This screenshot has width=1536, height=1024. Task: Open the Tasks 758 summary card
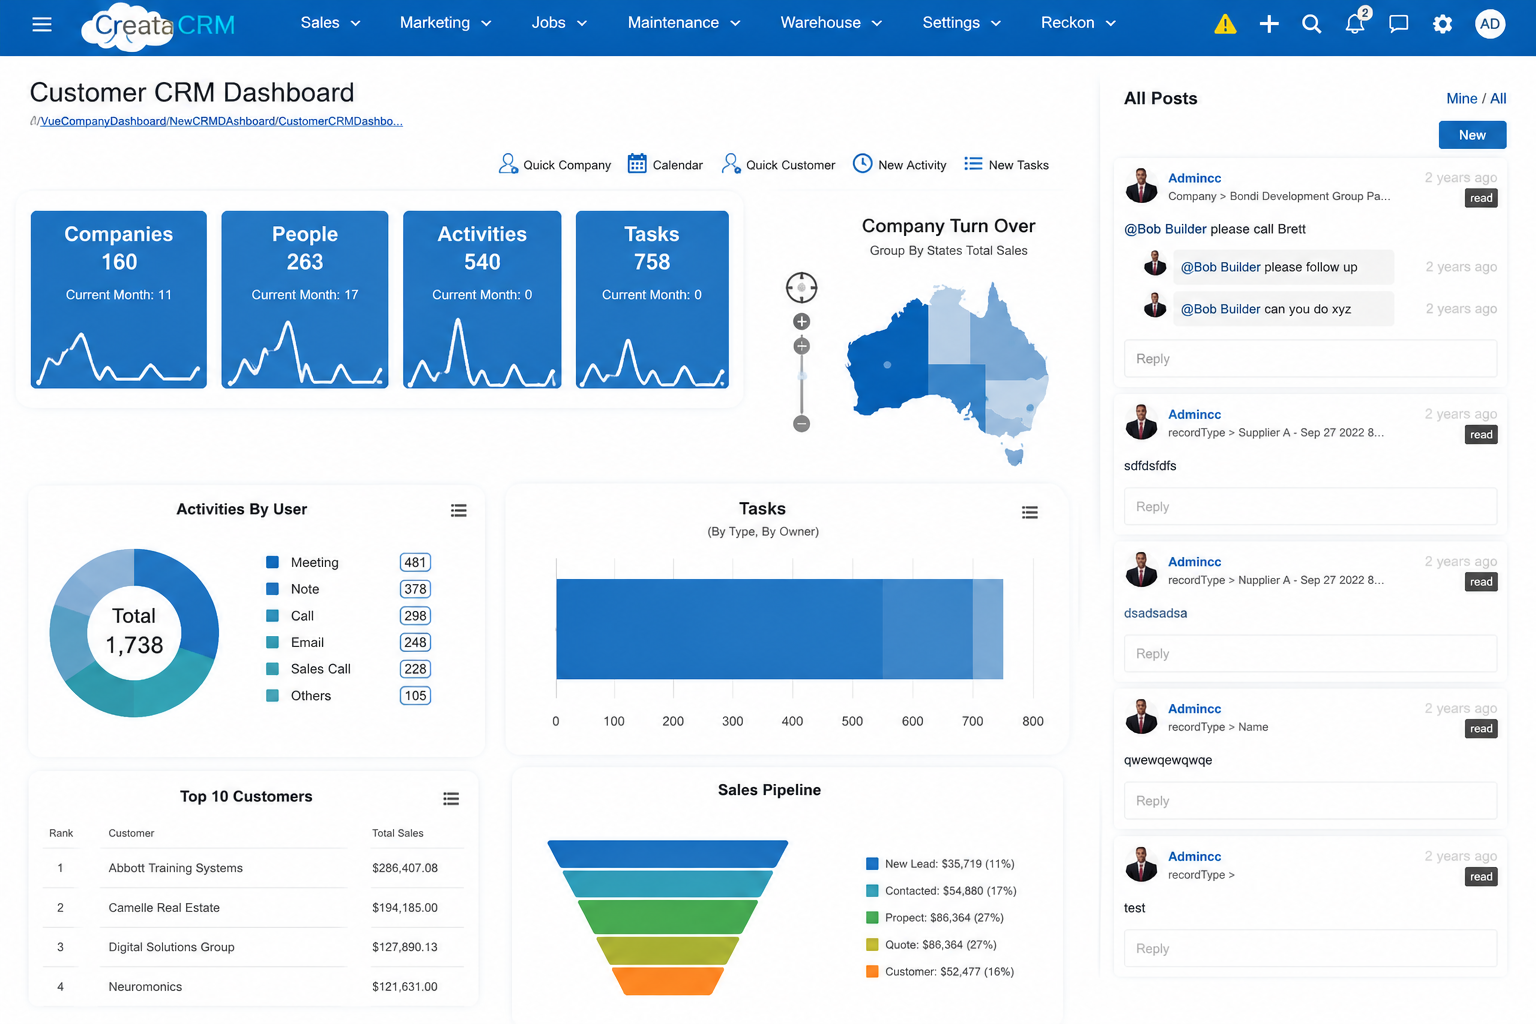point(652,299)
